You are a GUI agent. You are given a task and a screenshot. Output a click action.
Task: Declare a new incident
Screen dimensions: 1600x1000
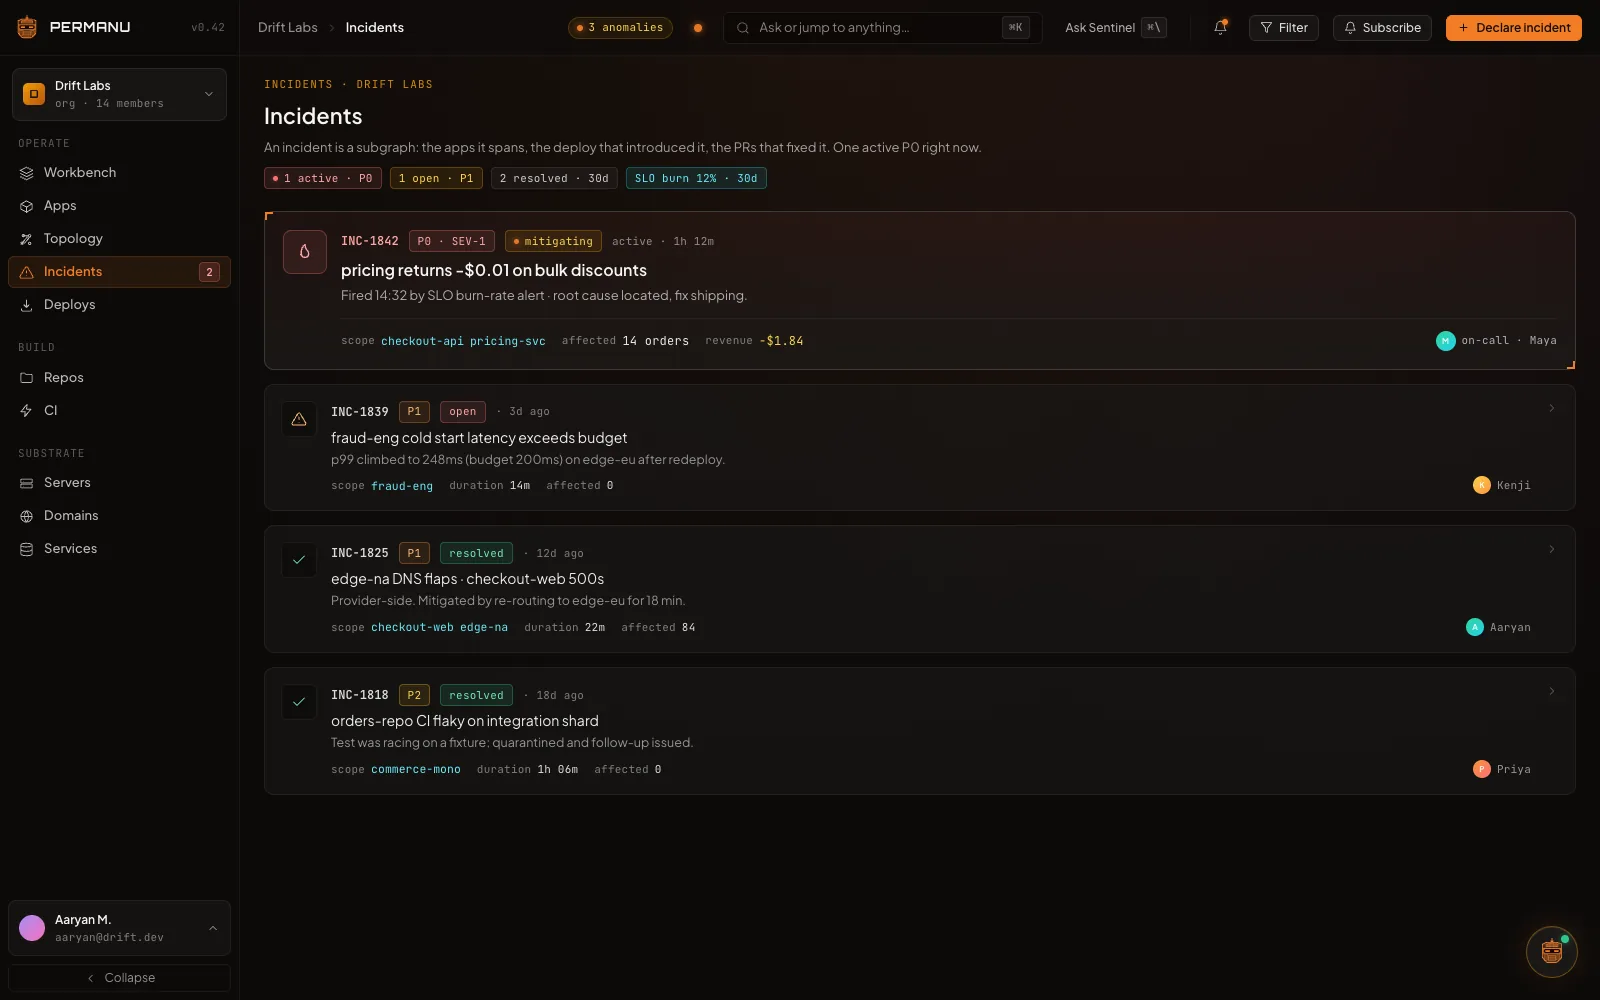(x=1514, y=27)
